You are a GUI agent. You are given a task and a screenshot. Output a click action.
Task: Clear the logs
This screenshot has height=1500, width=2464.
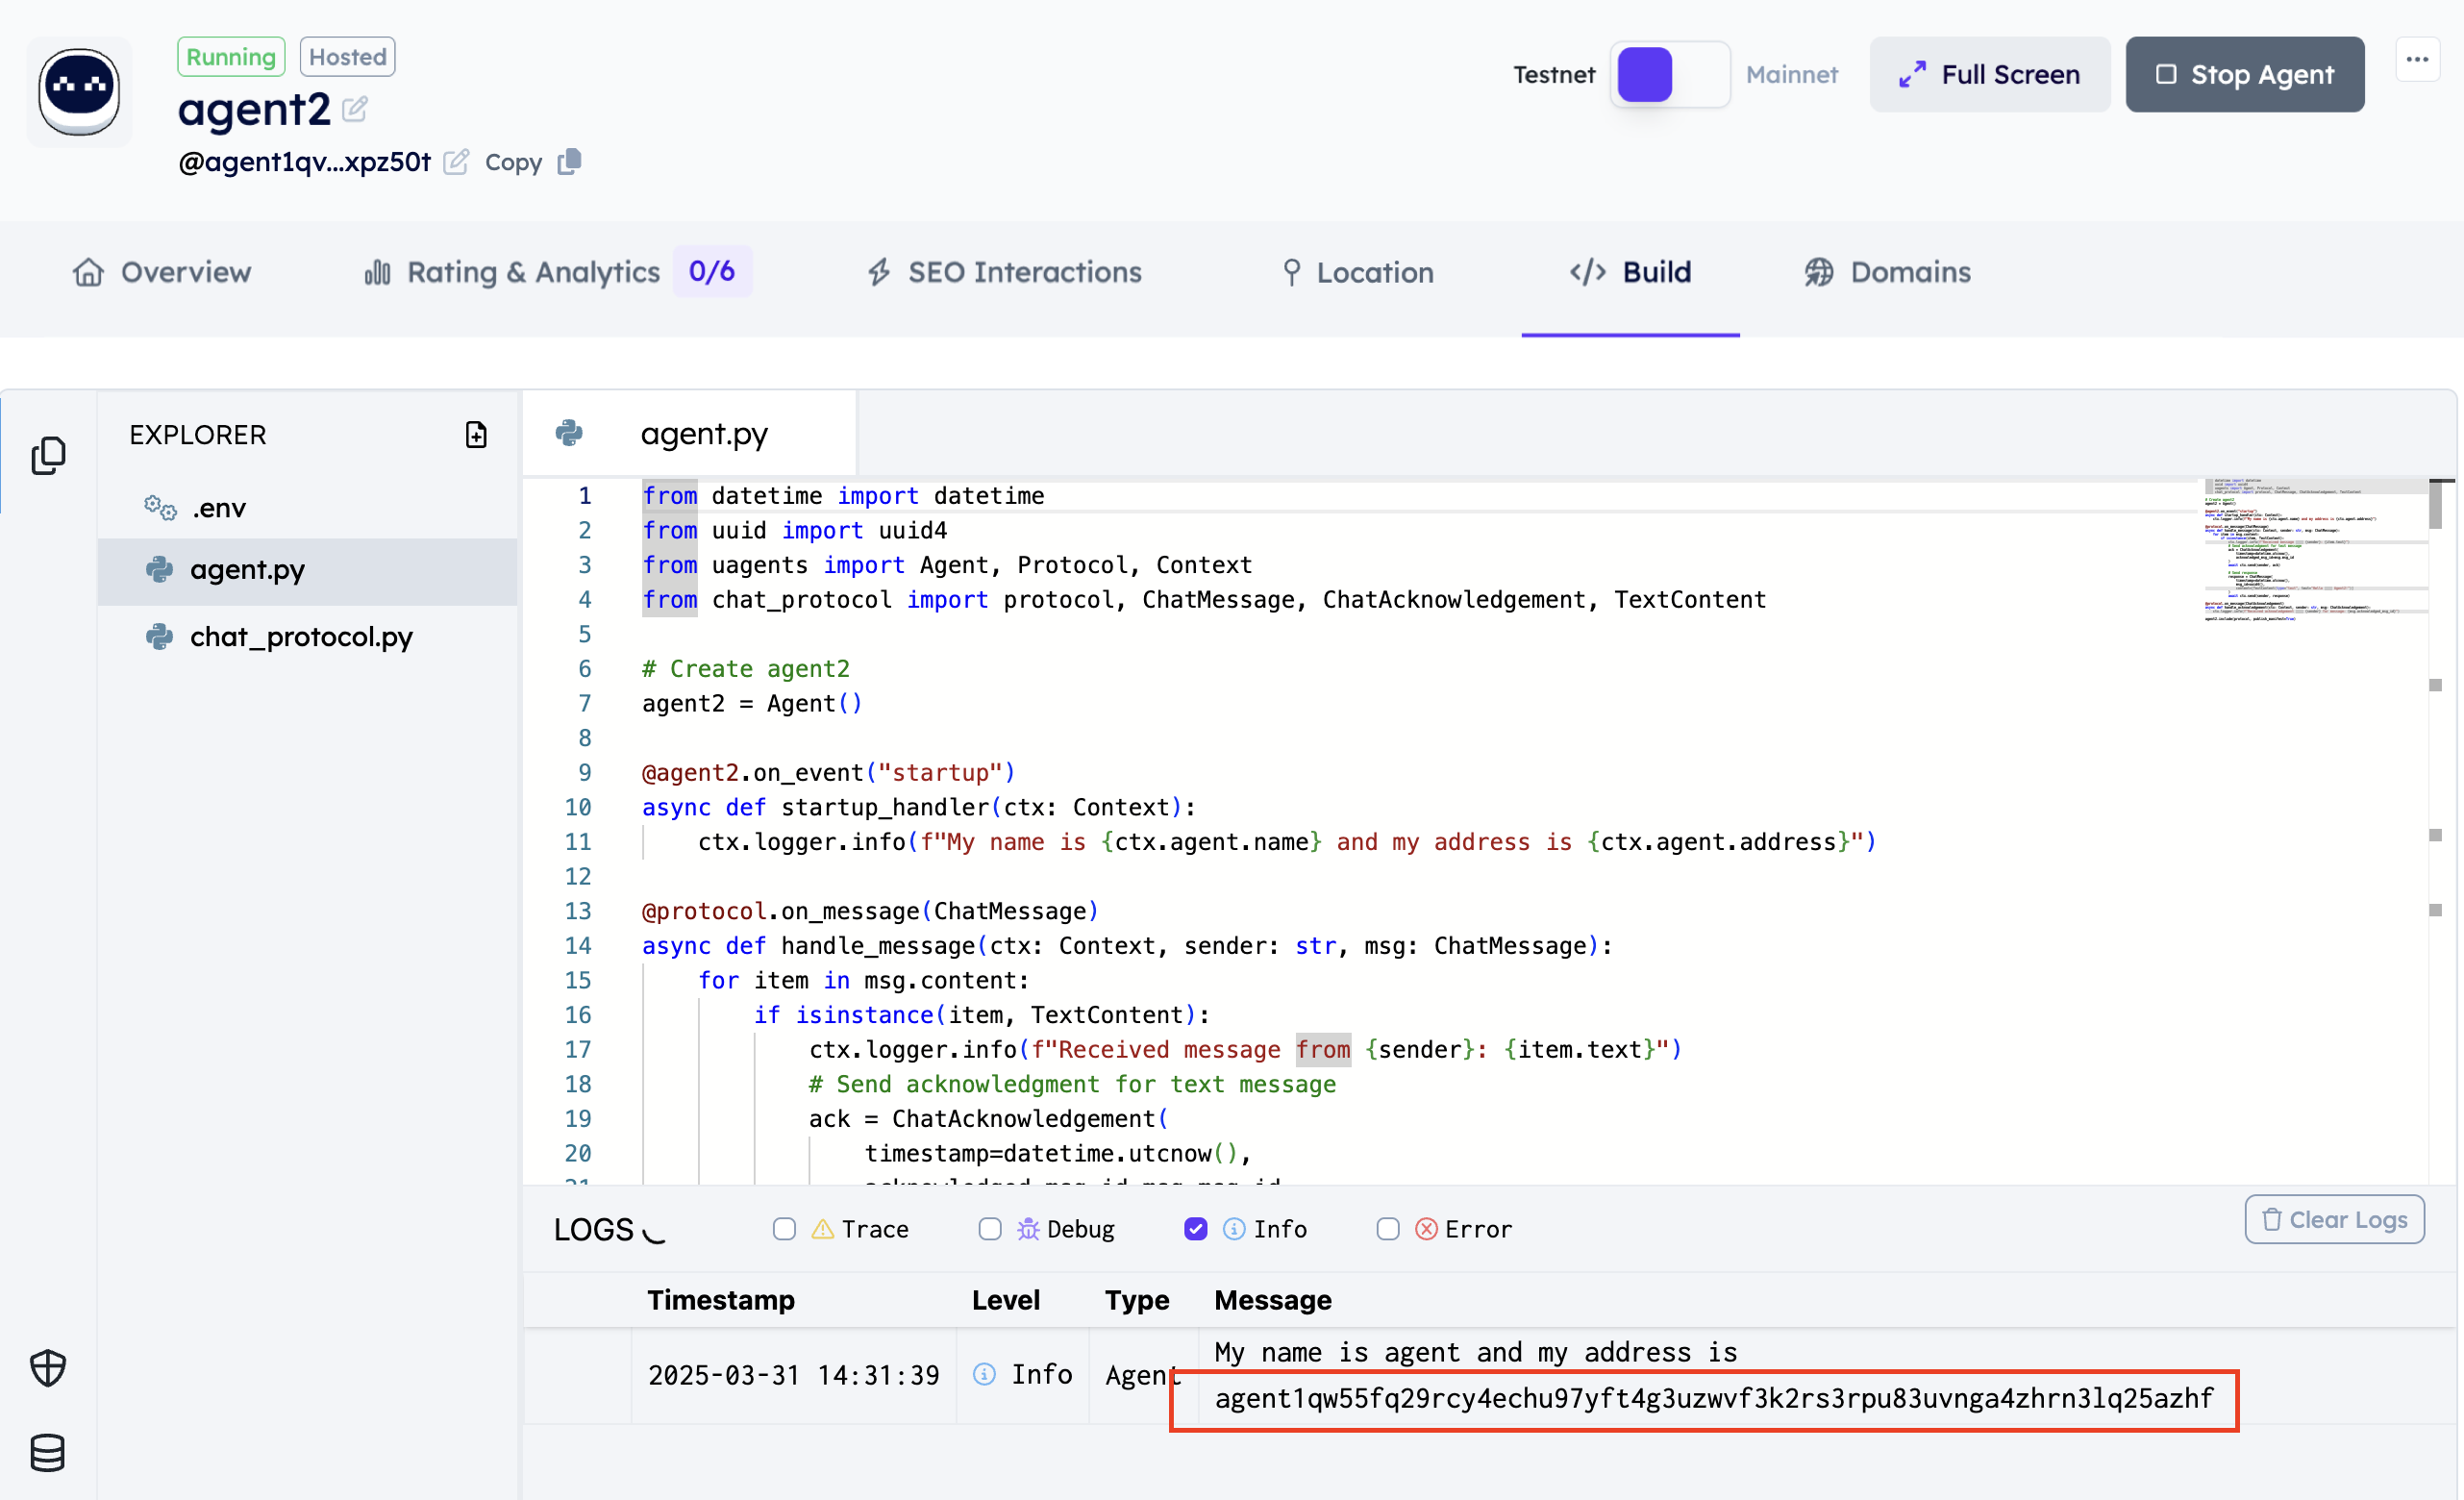2334,1220
